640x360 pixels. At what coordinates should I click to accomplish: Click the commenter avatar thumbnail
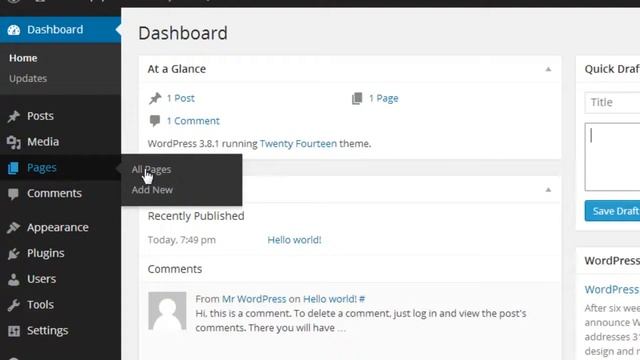167,311
